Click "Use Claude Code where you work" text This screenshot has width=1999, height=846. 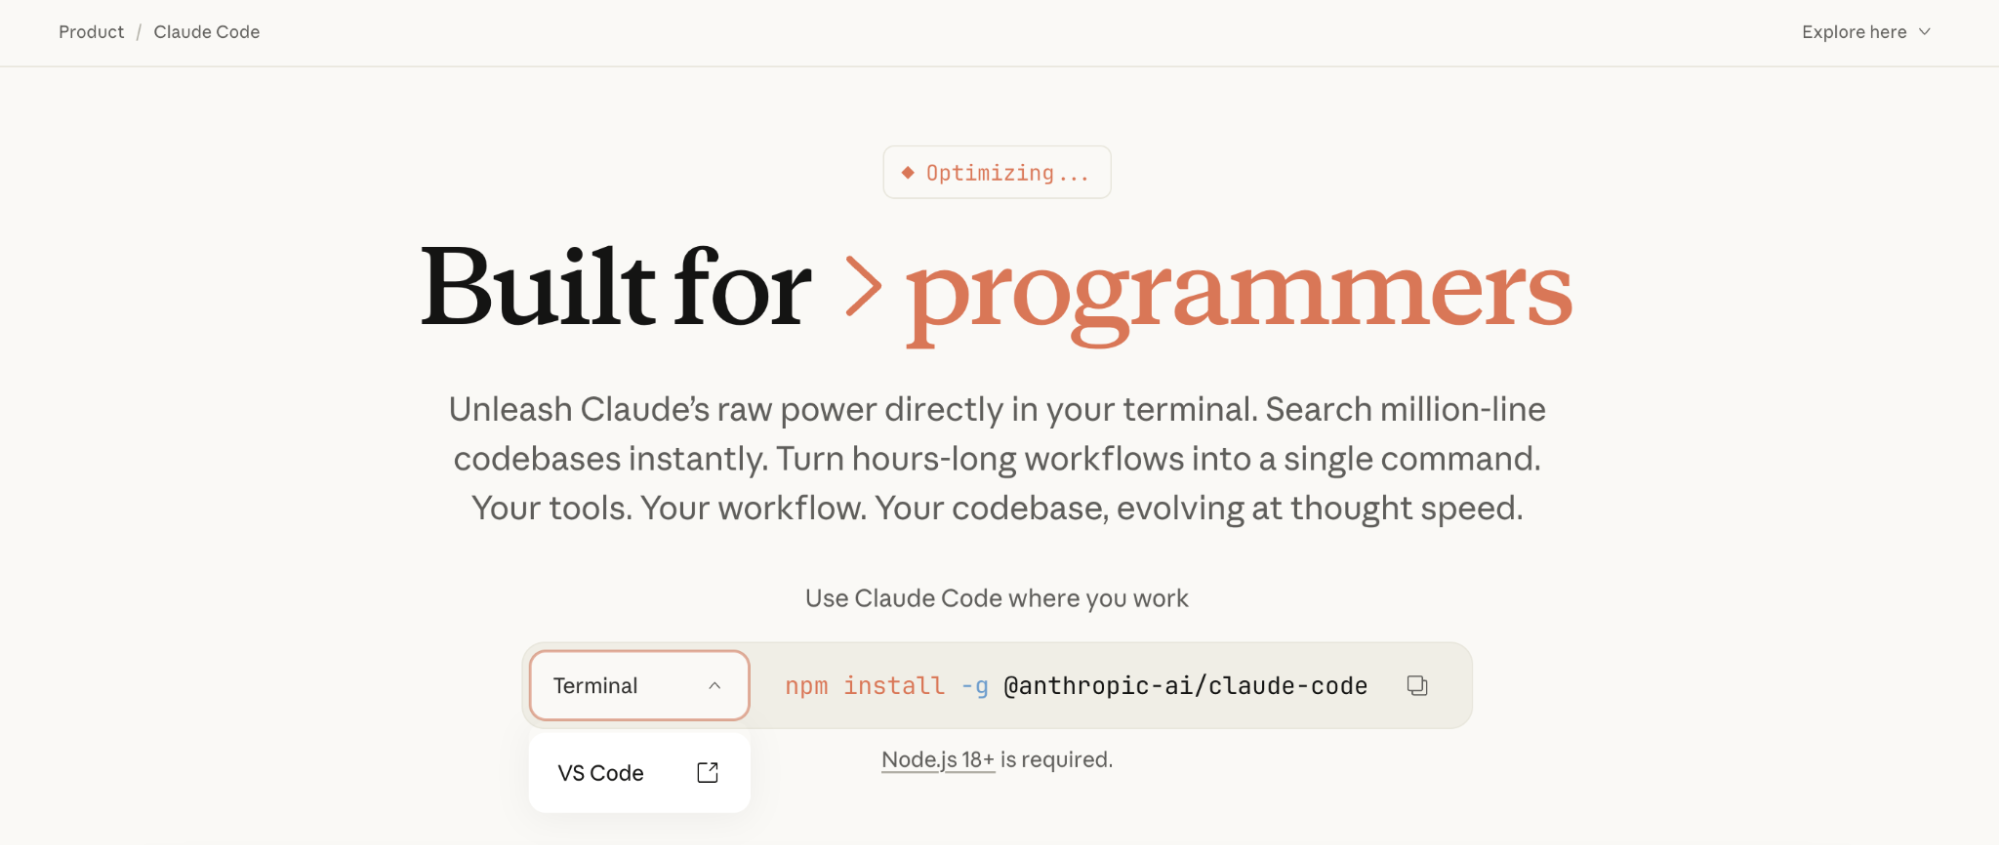(997, 598)
